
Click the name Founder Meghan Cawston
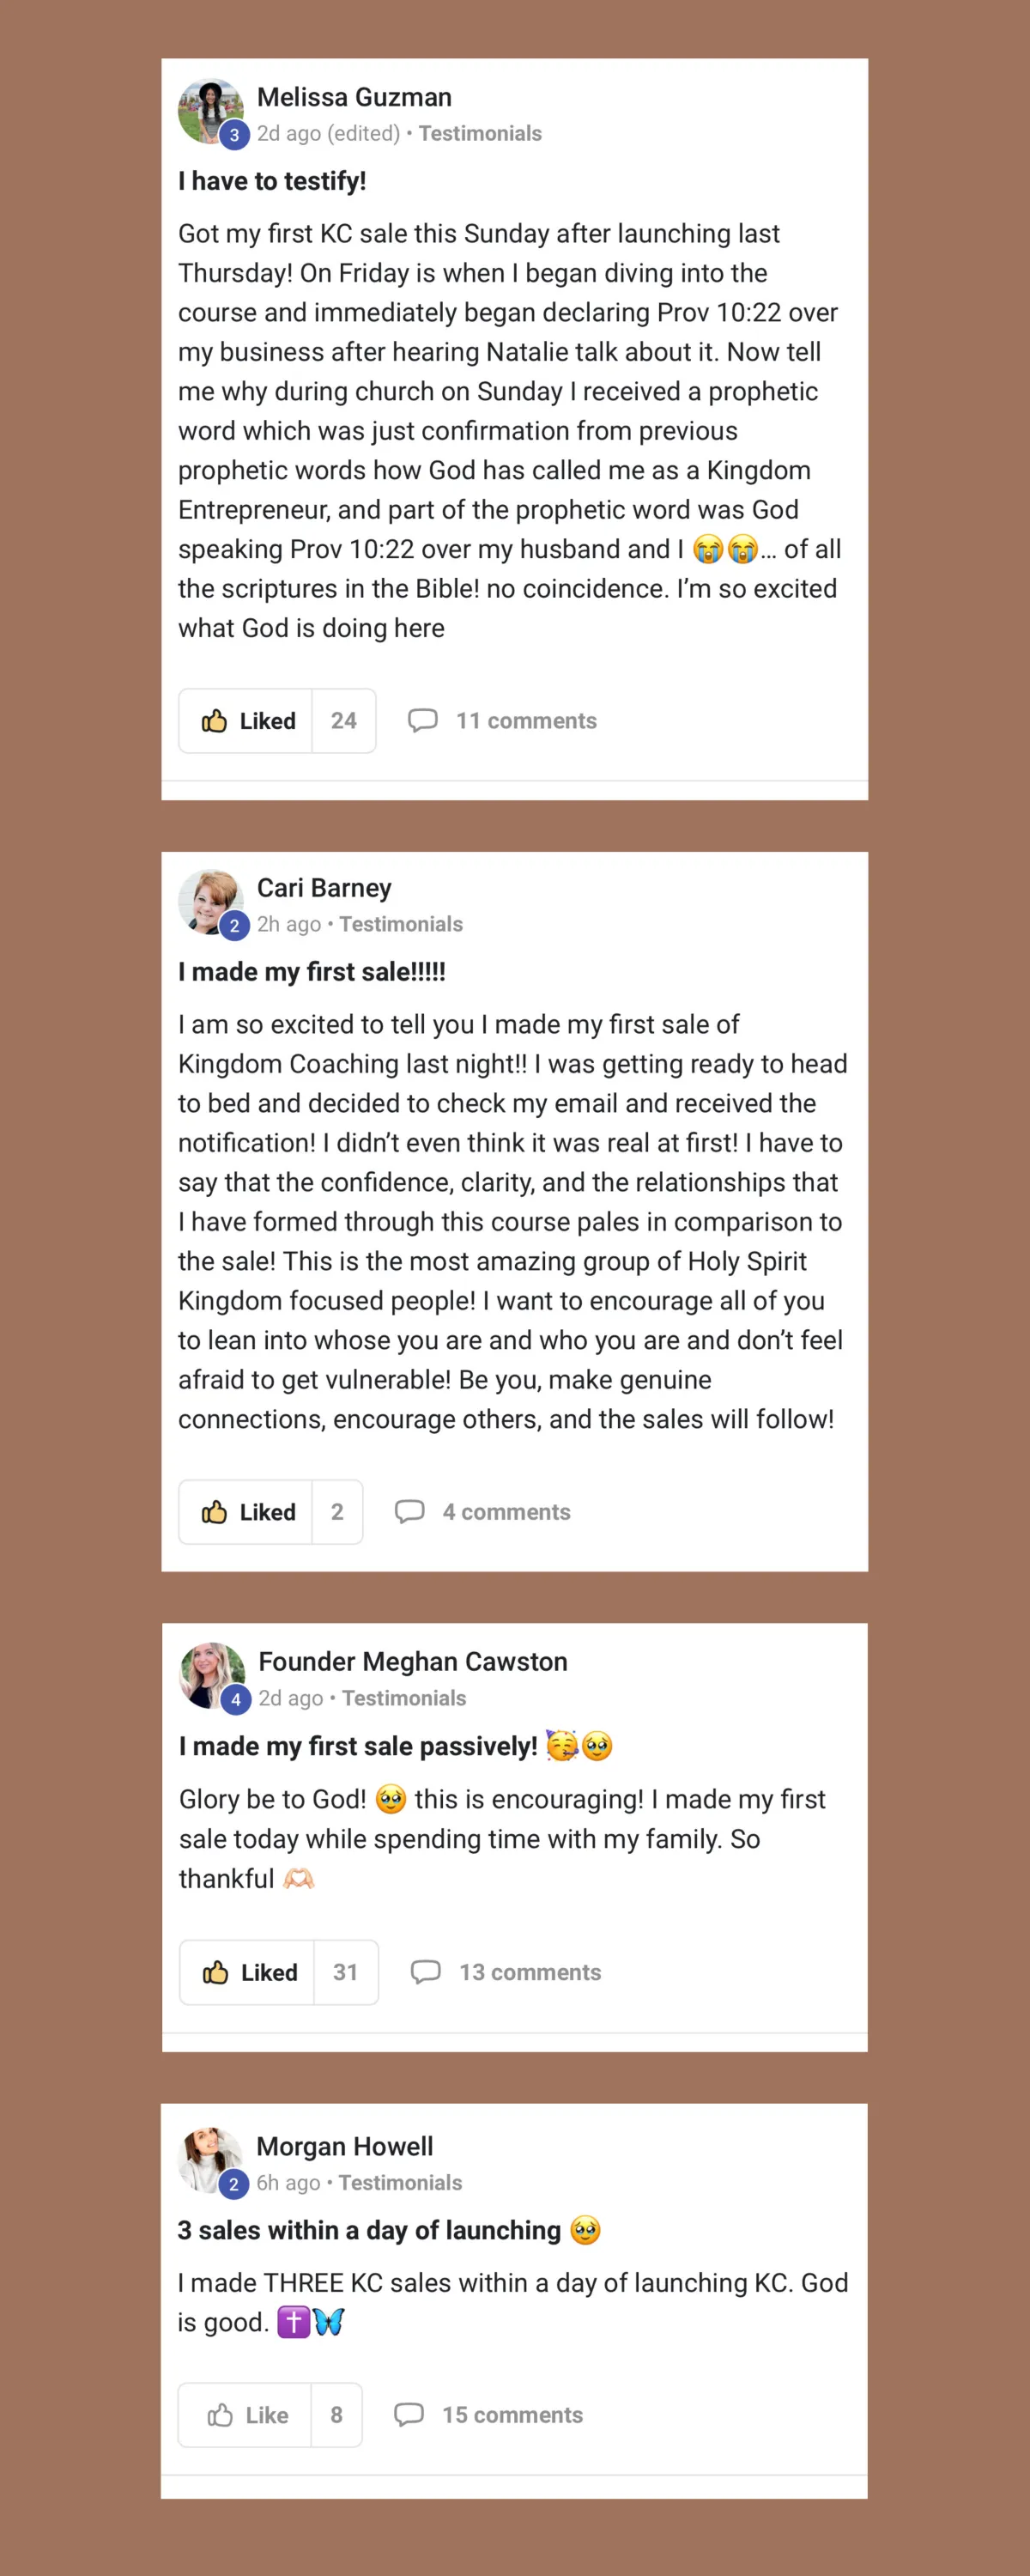[413, 1661]
